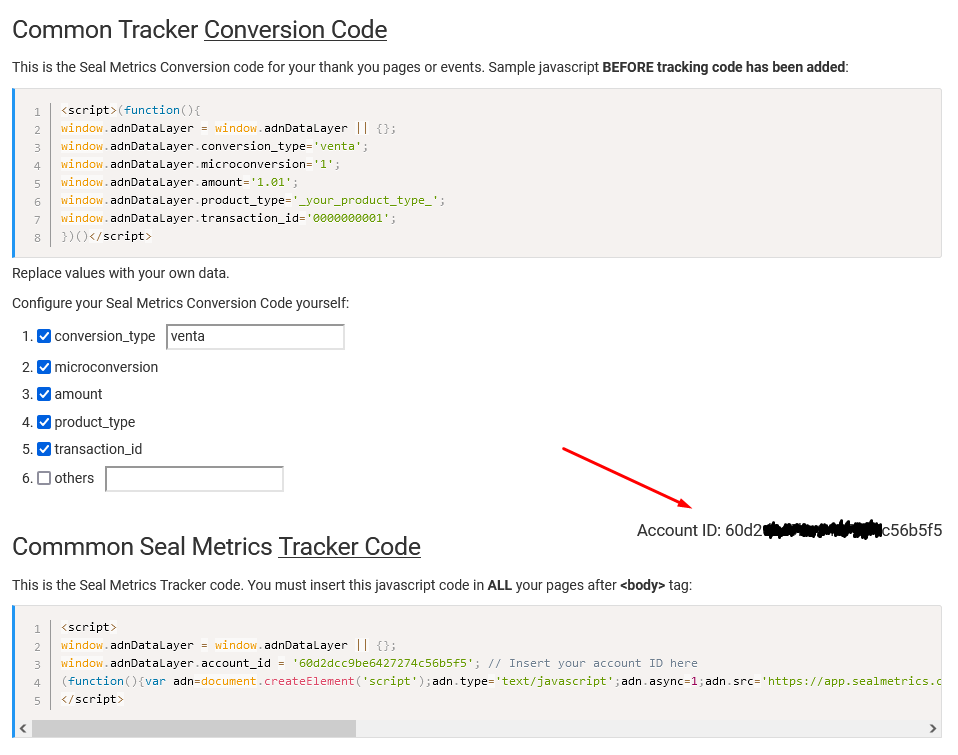The image size is (958, 755).
Task: Focus the empty others text field
Action: [194, 479]
